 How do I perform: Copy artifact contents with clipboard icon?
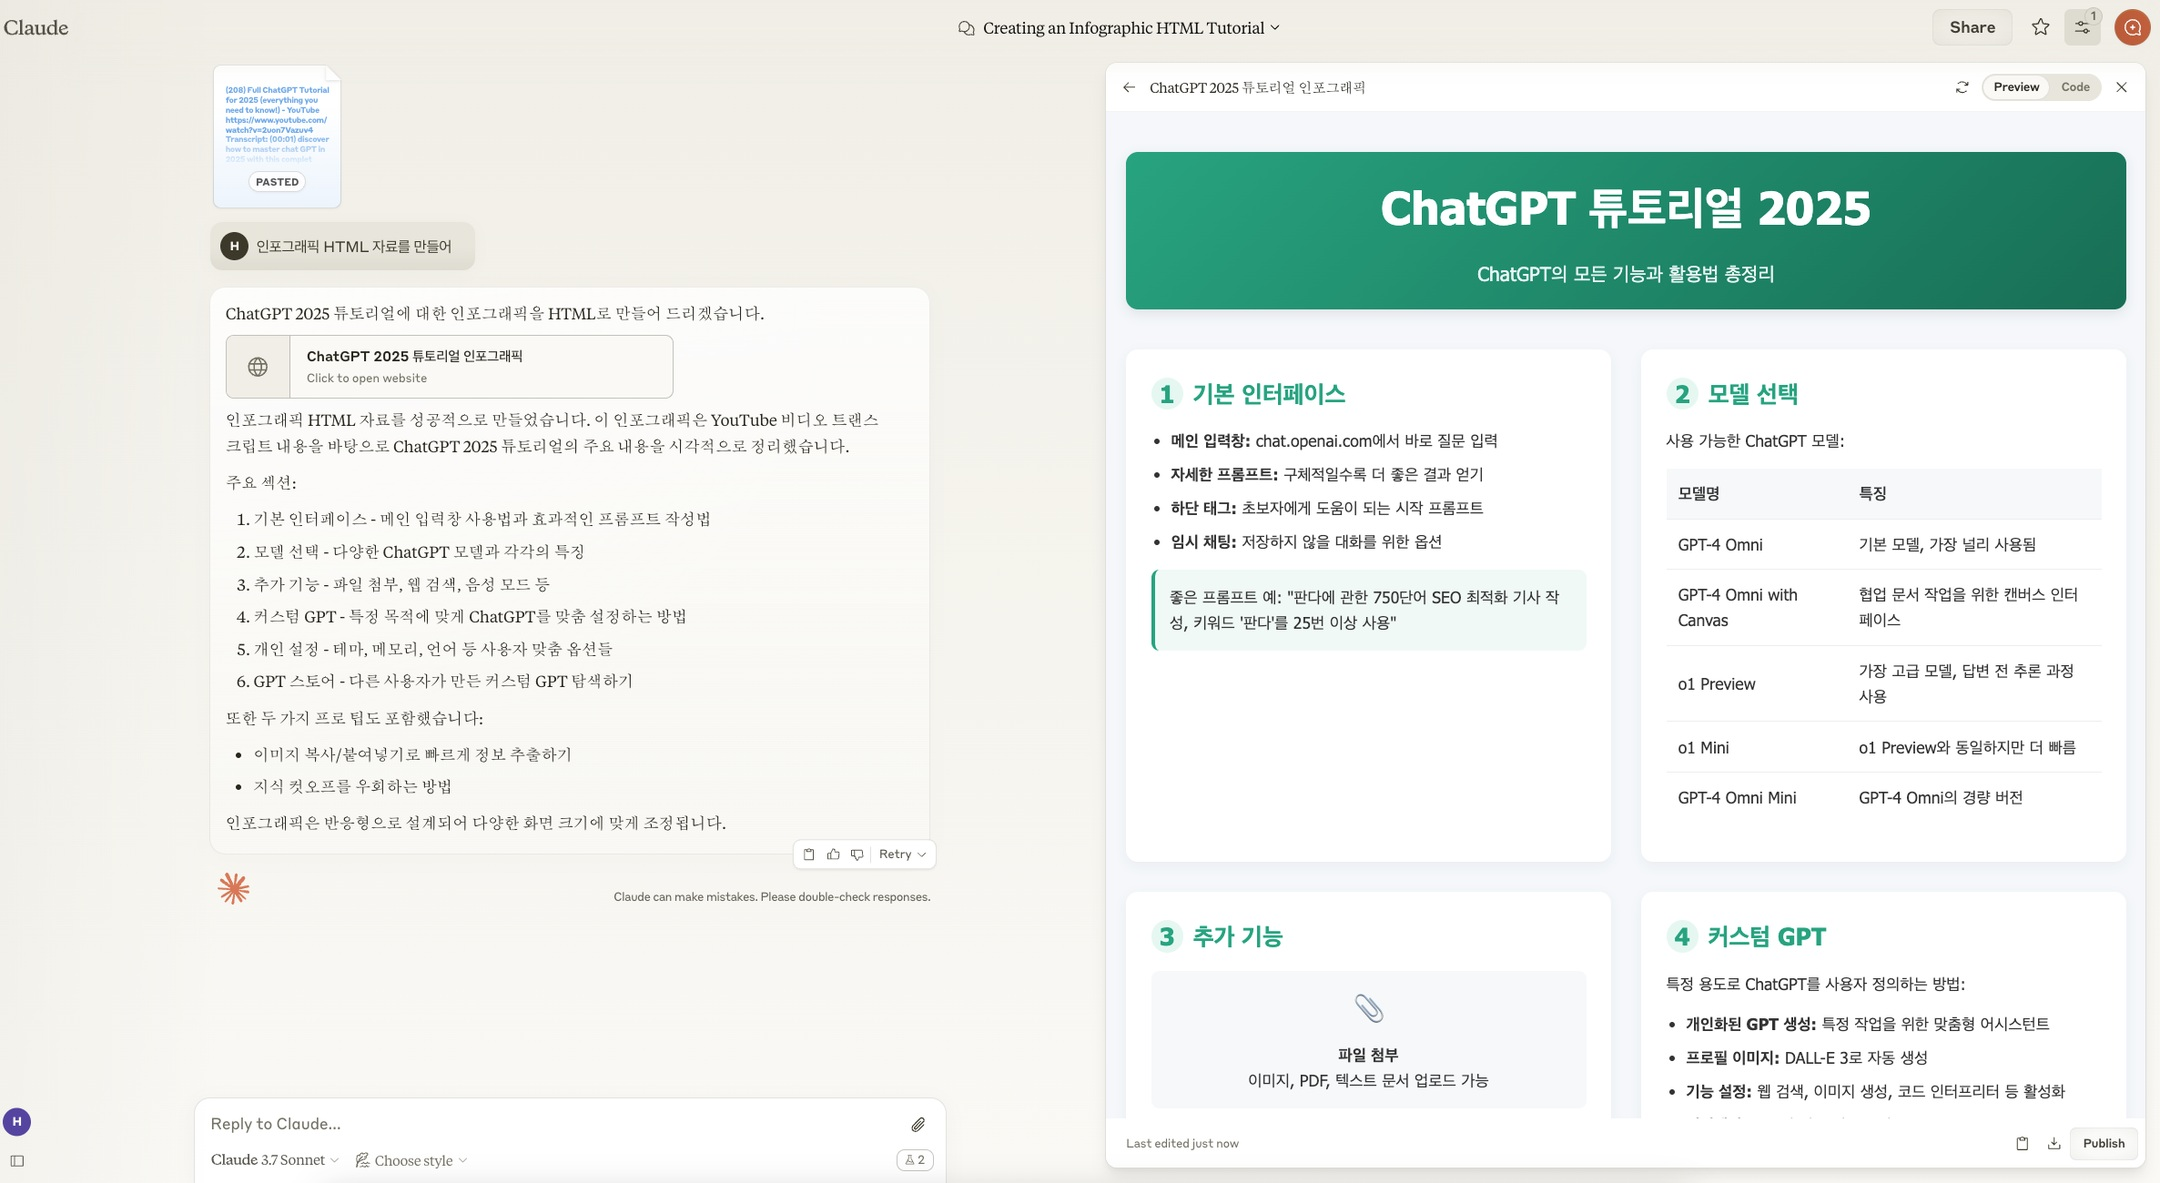(2022, 1143)
